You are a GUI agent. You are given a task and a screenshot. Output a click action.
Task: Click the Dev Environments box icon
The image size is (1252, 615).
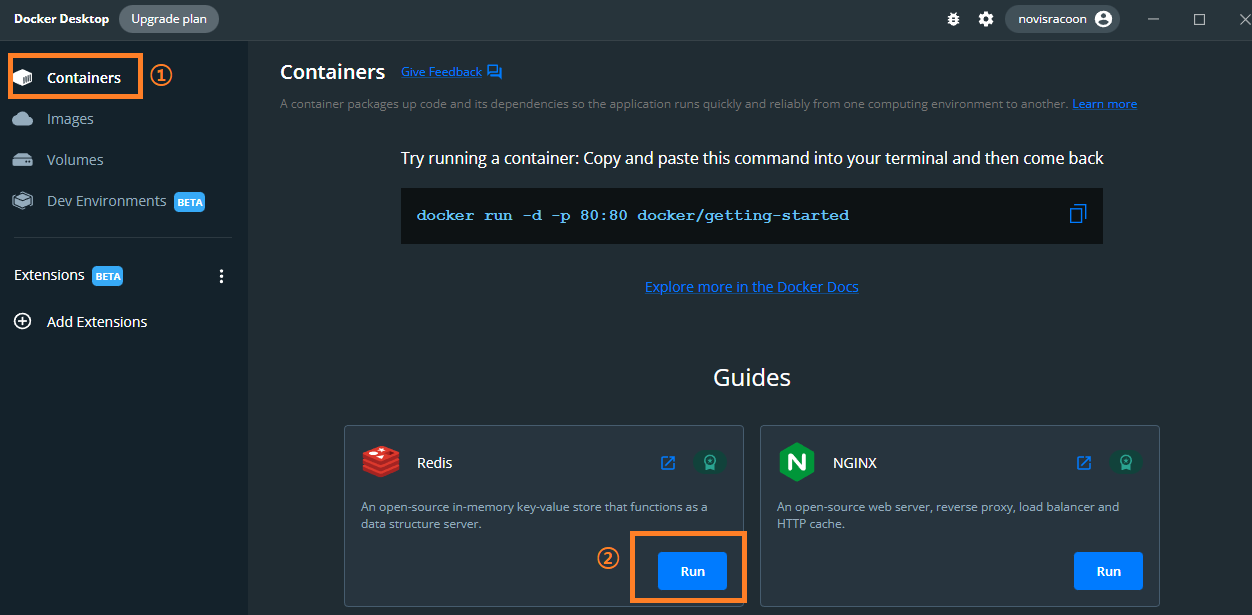point(23,201)
